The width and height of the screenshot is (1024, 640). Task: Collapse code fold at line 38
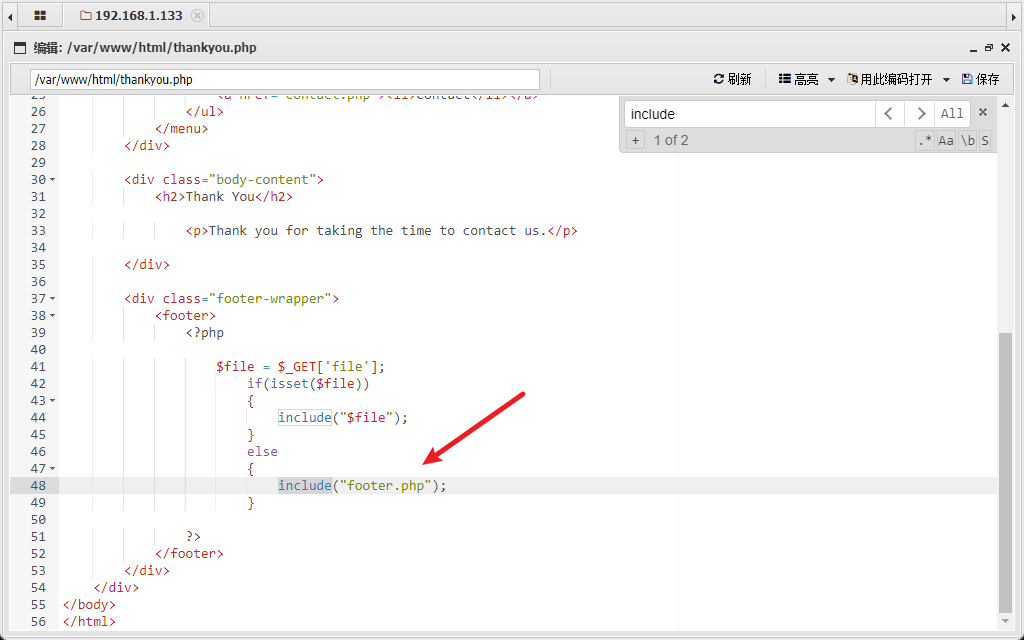point(53,315)
